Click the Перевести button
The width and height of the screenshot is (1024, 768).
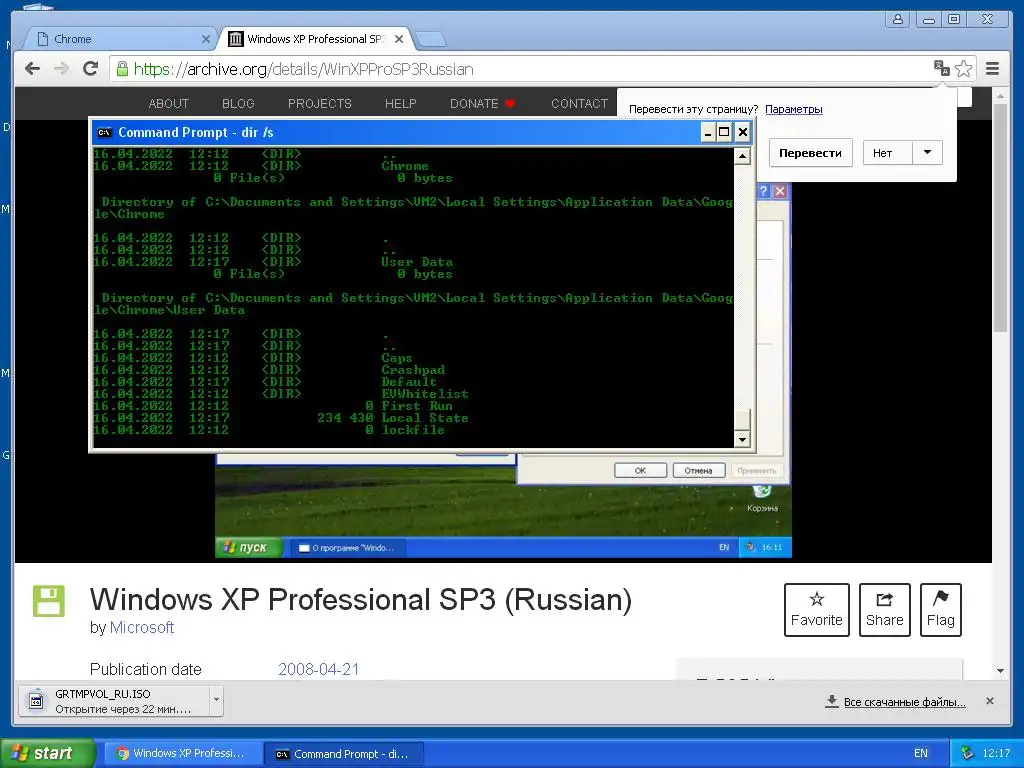(x=810, y=153)
